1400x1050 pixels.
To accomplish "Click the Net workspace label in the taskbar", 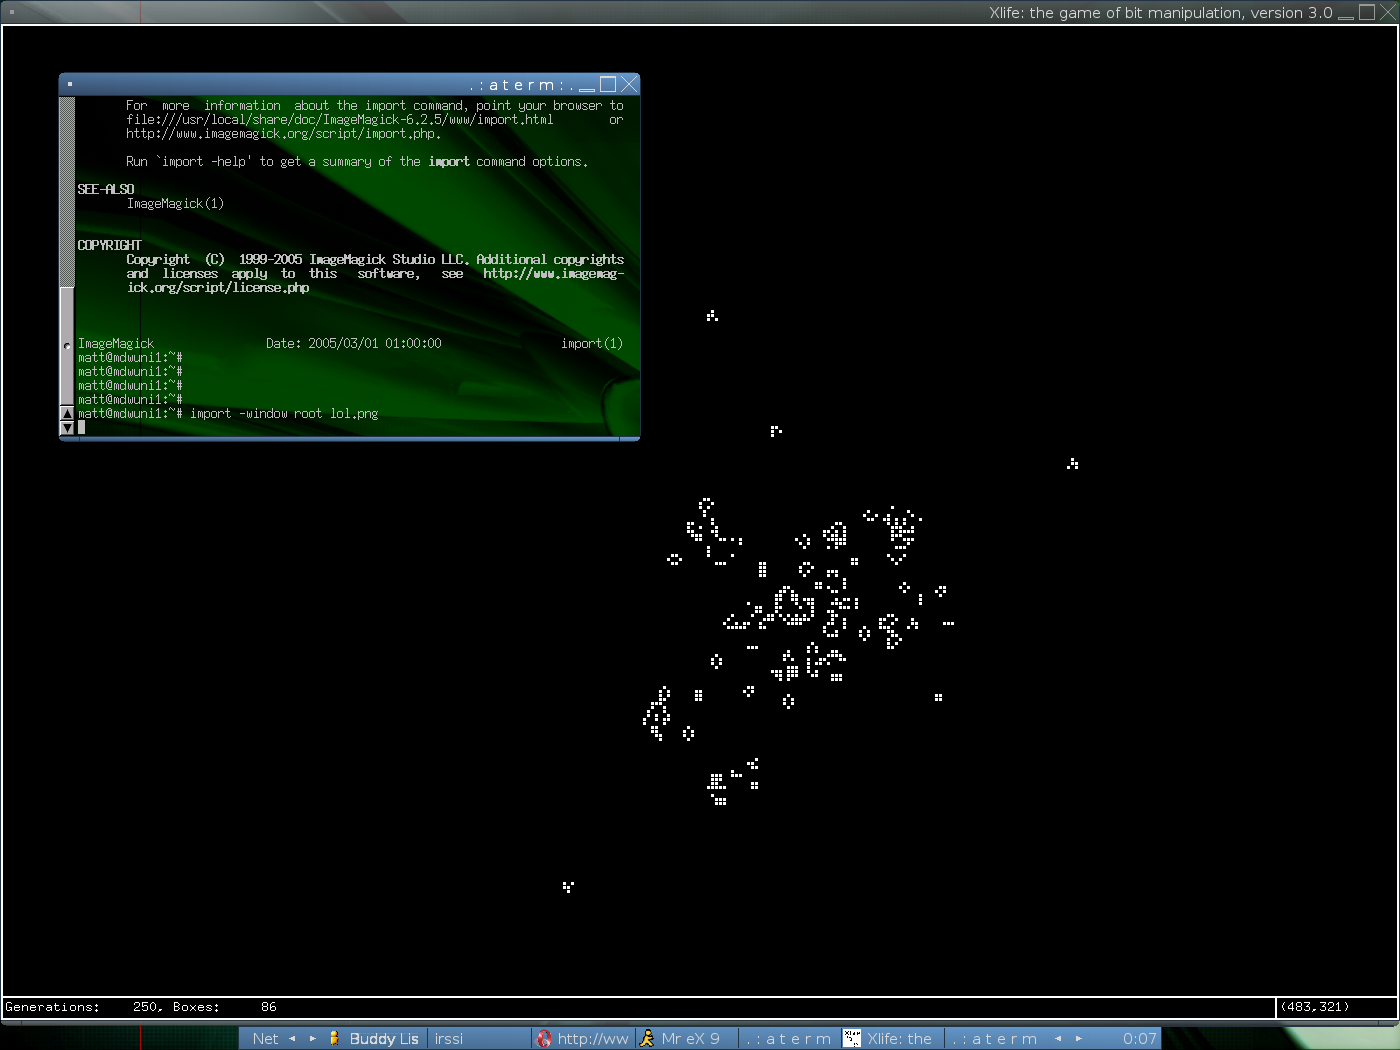I will point(265,1039).
